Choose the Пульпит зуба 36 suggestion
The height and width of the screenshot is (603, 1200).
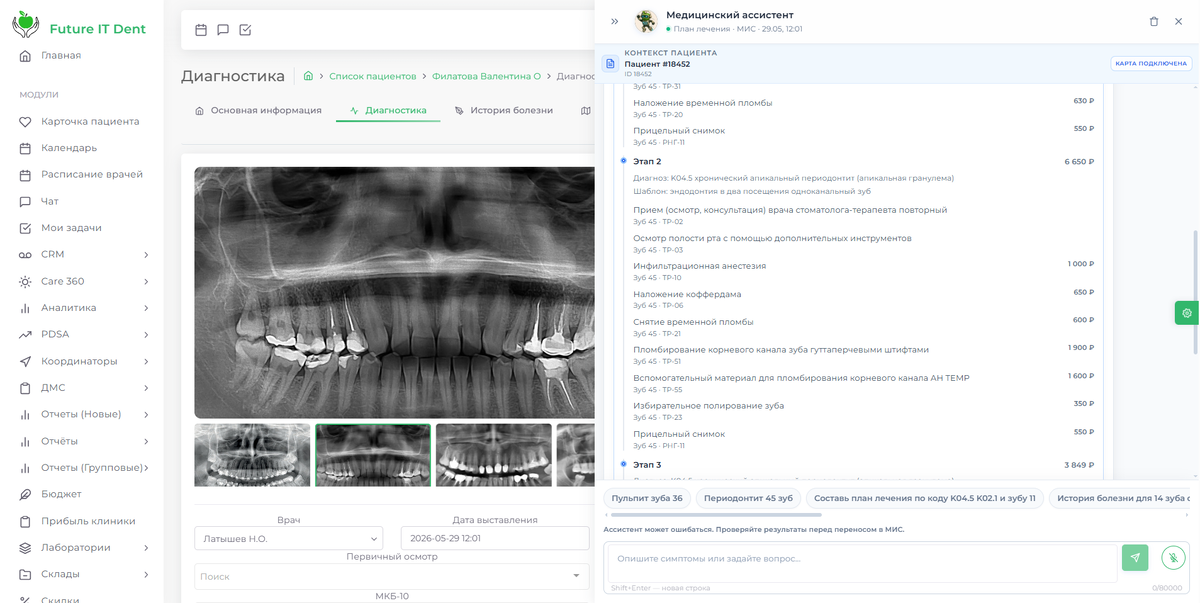(x=647, y=498)
